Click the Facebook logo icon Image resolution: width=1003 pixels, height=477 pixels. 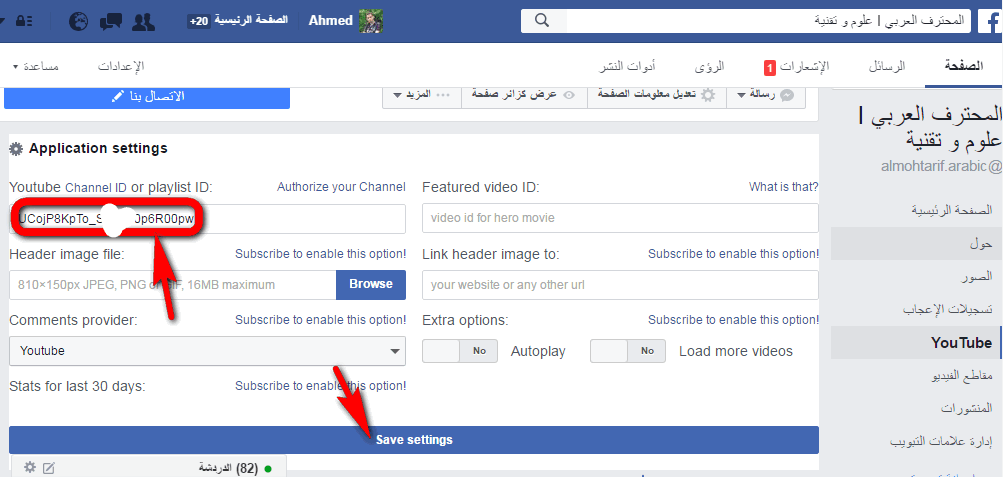click(x=989, y=20)
